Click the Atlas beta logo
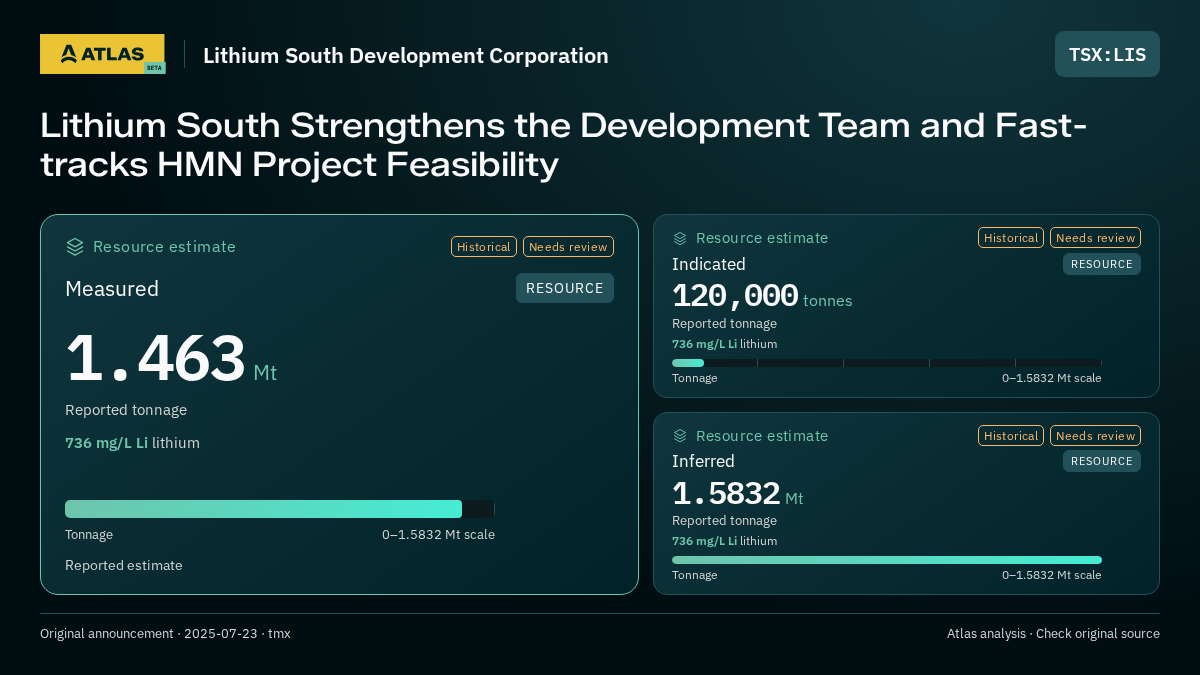This screenshot has width=1200, height=675. (x=102, y=54)
